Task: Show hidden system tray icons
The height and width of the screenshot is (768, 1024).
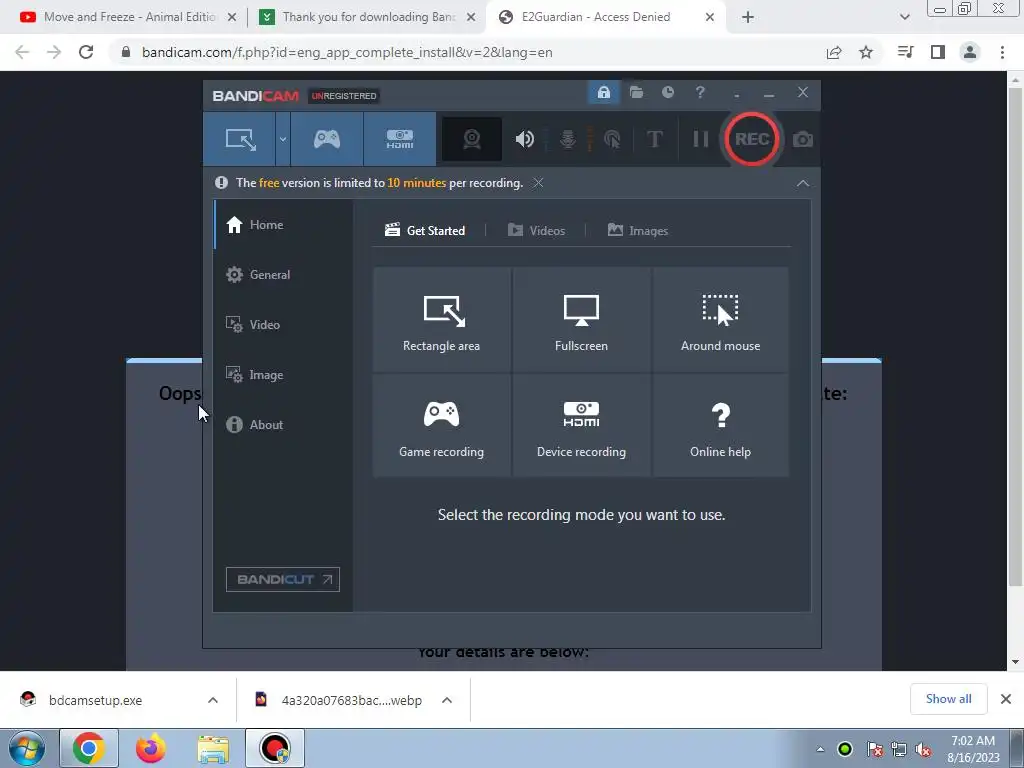Action: tap(820, 749)
